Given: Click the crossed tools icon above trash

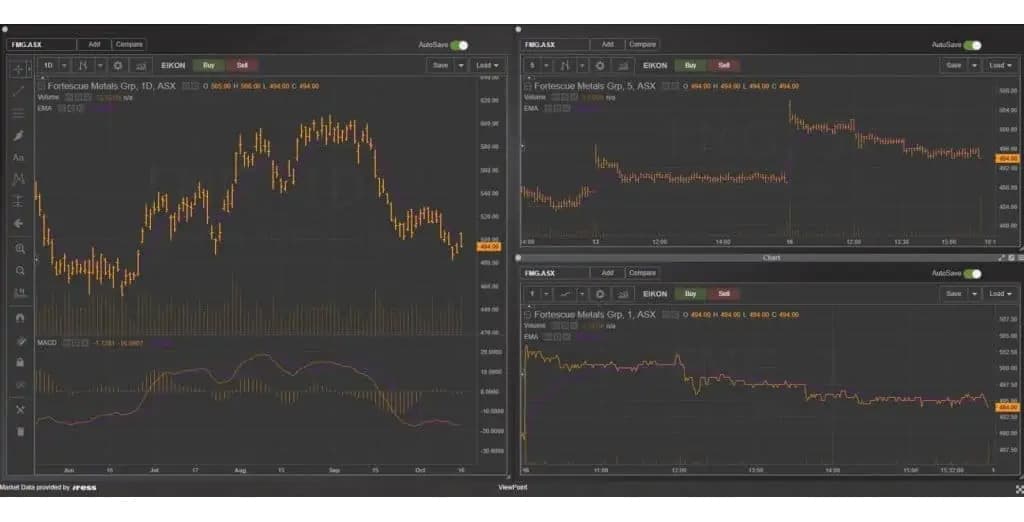Looking at the screenshot, I should (20, 410).
